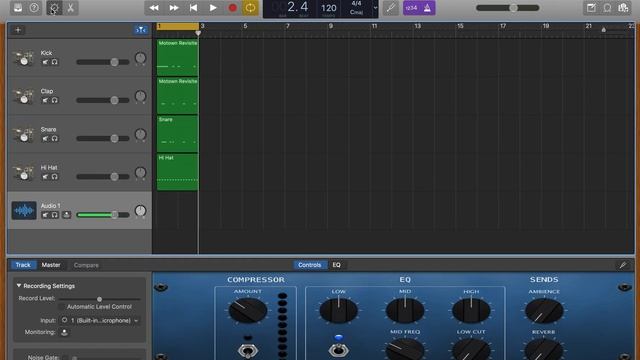
Task: Click the Audio 1 track volume slider
Action: pos(103,215)
